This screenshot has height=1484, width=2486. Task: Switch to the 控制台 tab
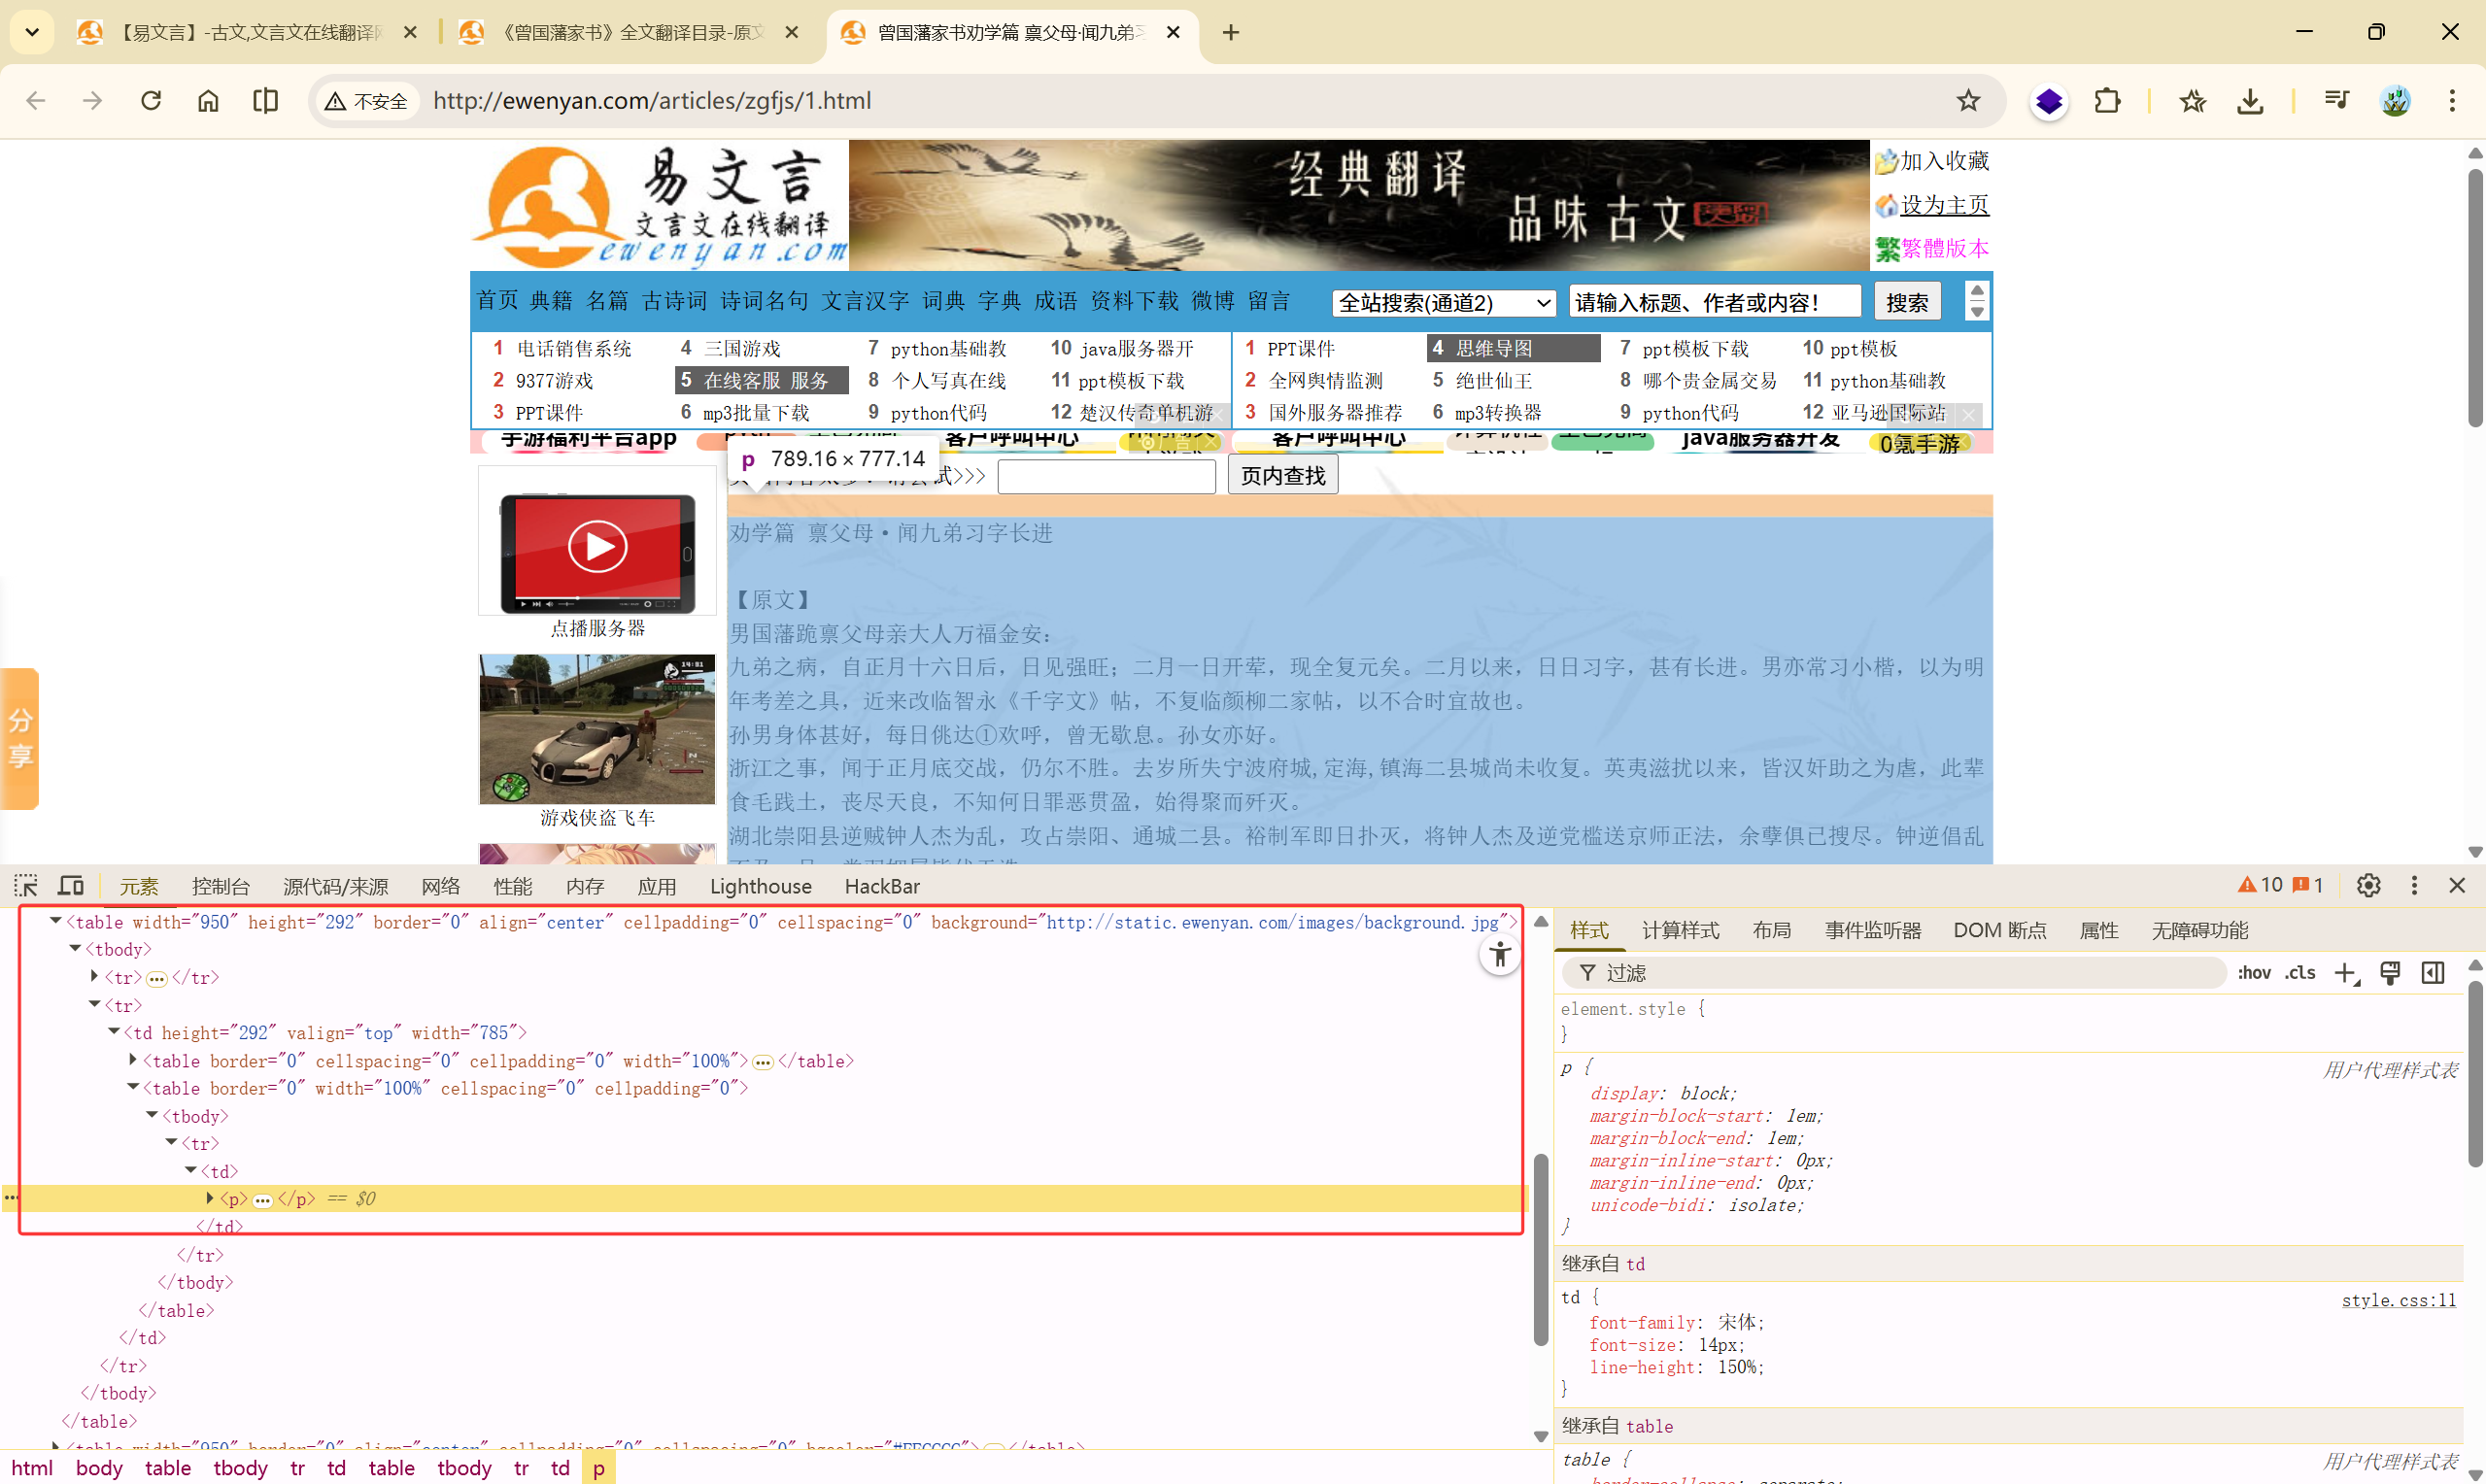pyautogui.click(x=220, y=886)
